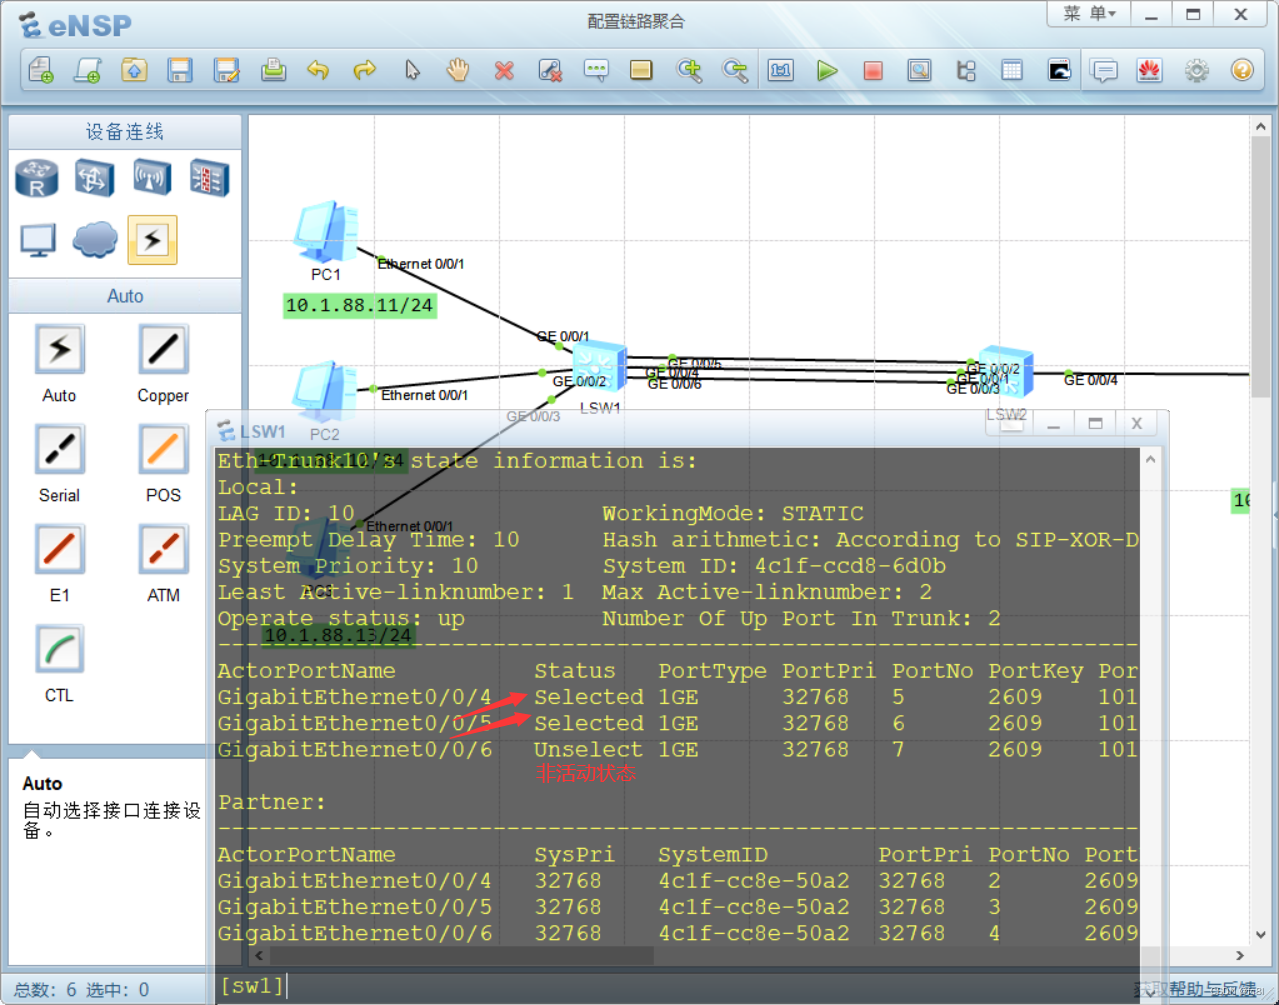Click Unselect status for GigabitEthernet0/0/6
This screenshot has height=1005, width=1279.
[588, 749]
